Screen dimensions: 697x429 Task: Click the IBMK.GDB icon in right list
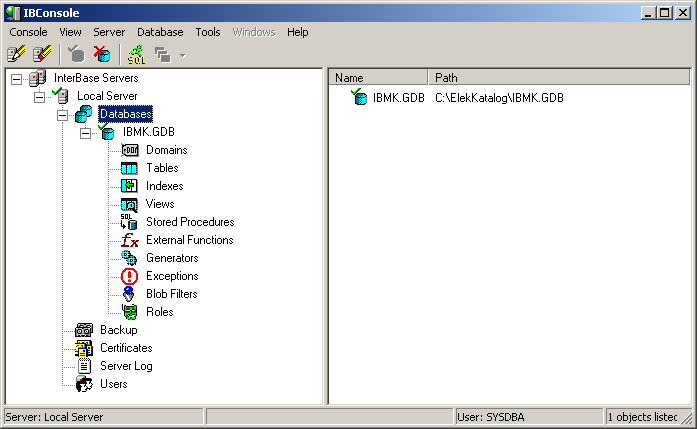point(359,97)
